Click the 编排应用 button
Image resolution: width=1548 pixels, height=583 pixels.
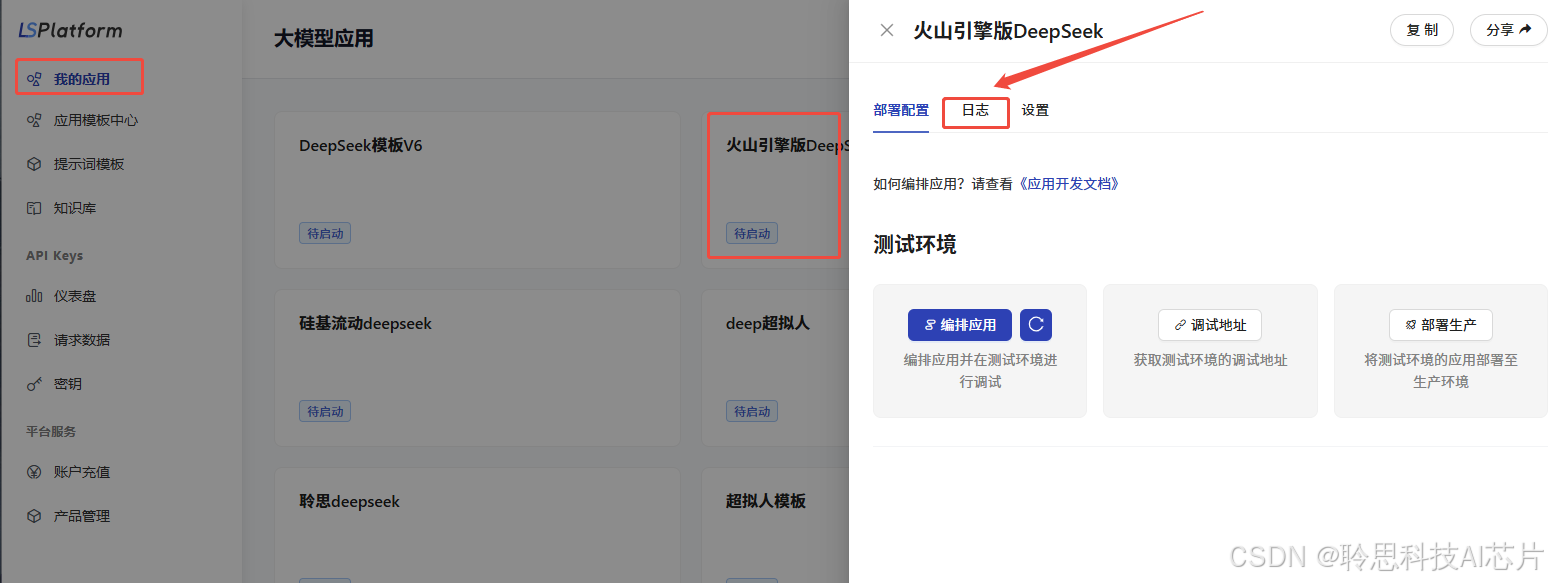(960, 325)
